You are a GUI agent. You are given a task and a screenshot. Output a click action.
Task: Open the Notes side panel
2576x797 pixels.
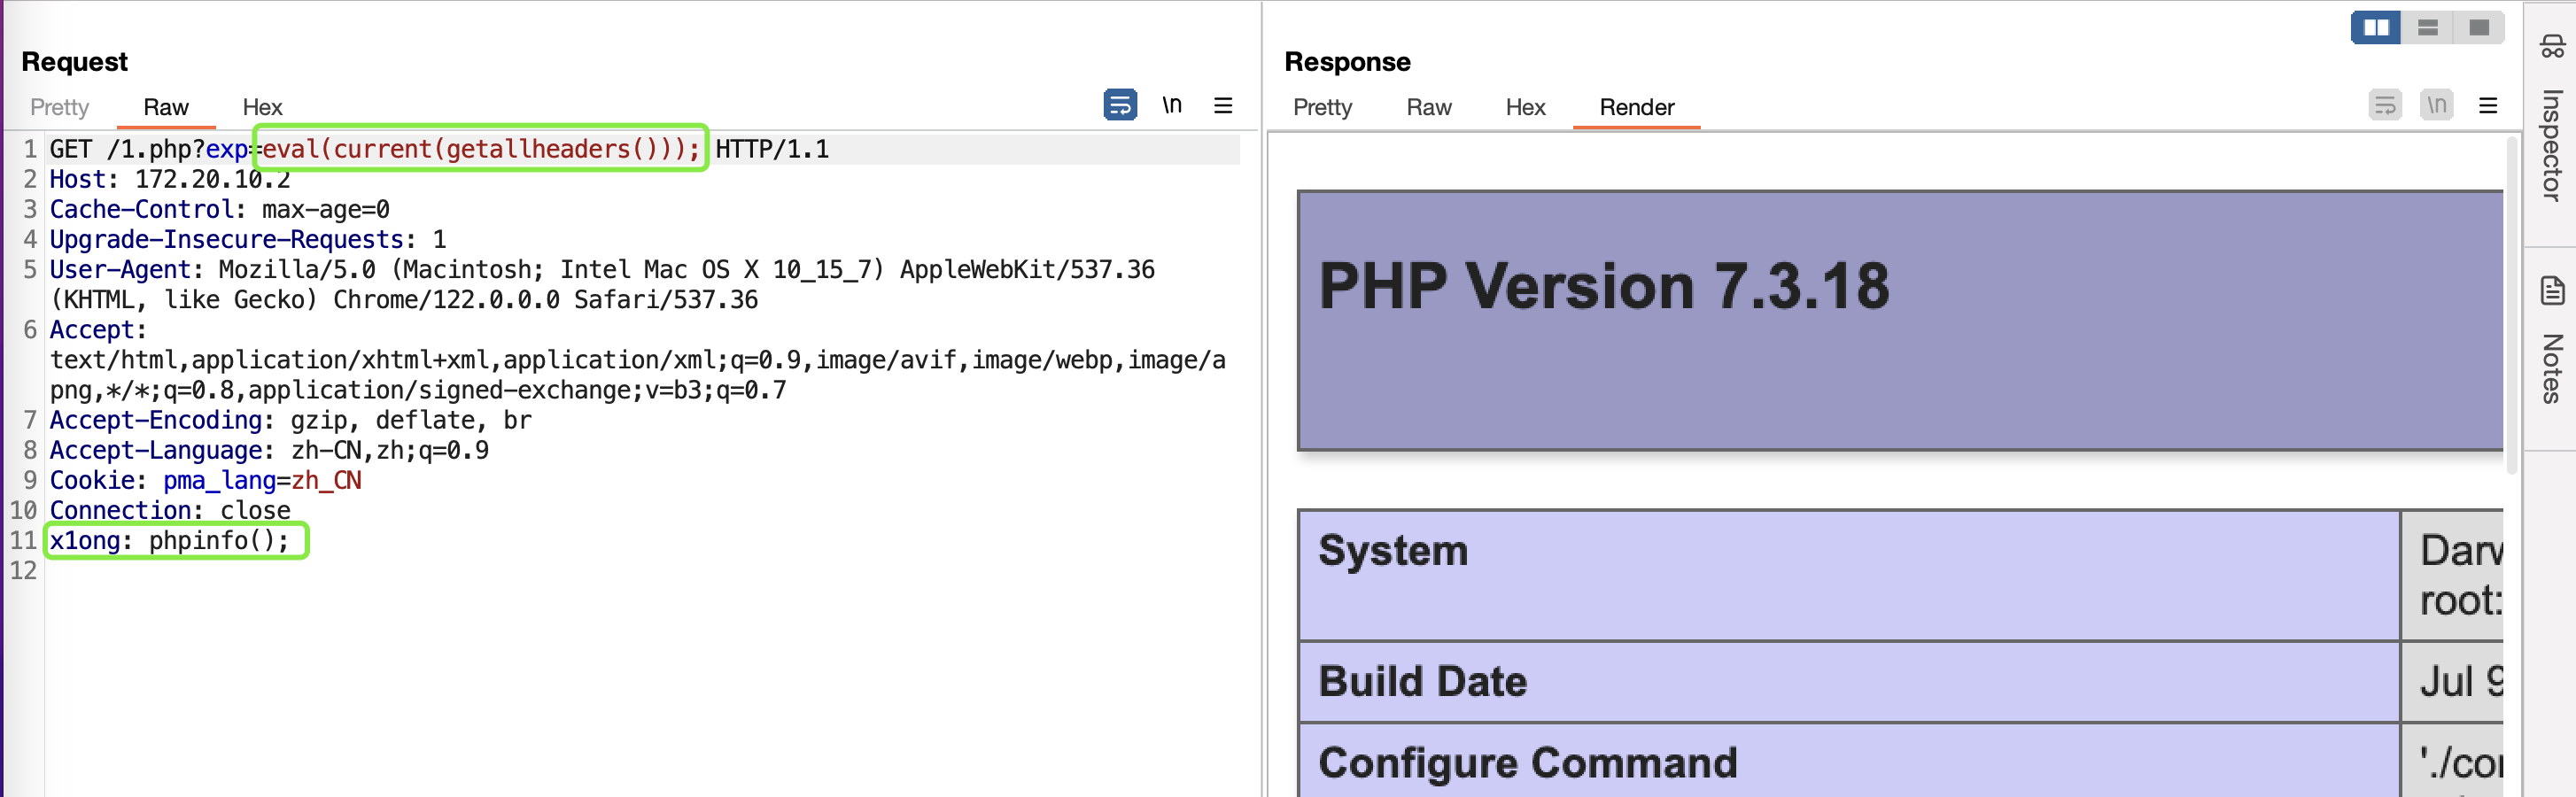[x=2551, y=340]
